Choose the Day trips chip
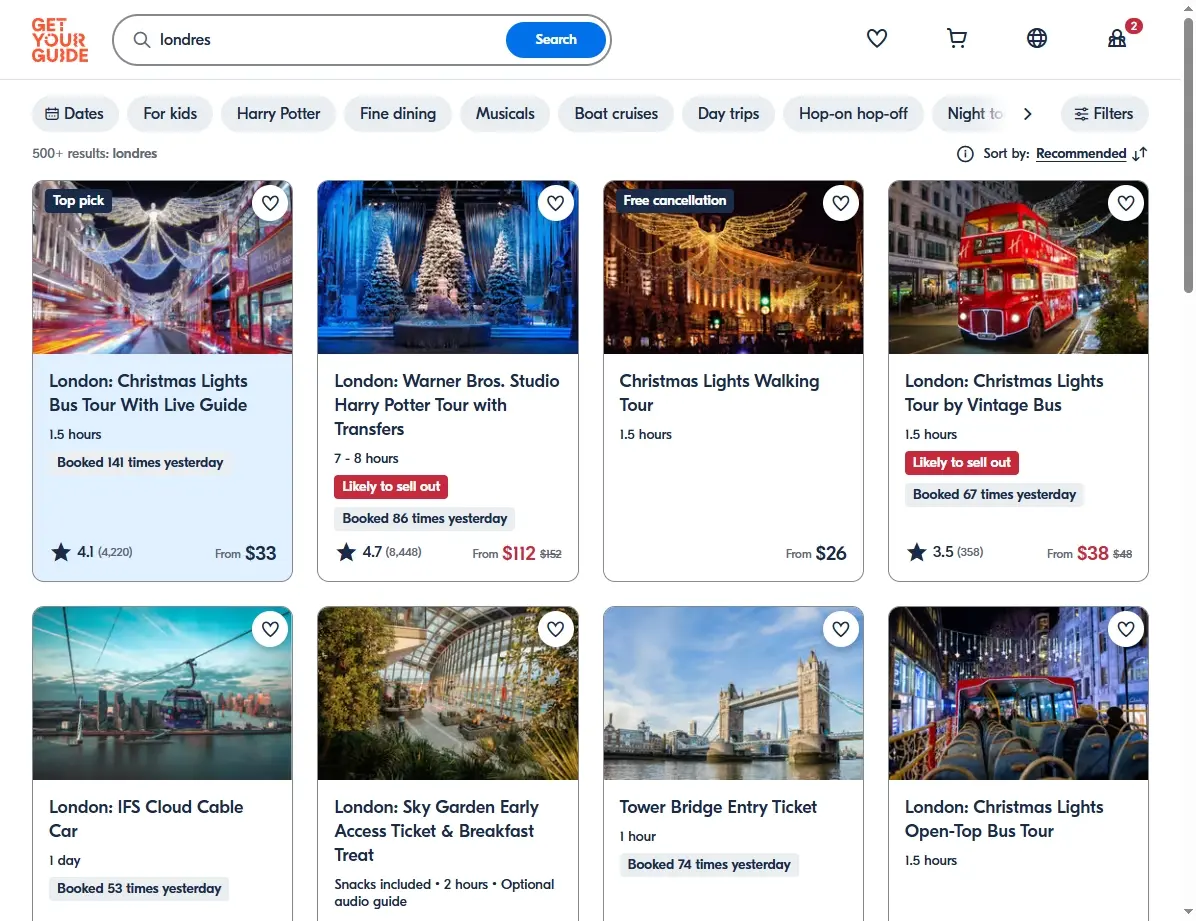Viewport: 1196px width, 921px height. [x=728, y=114]
